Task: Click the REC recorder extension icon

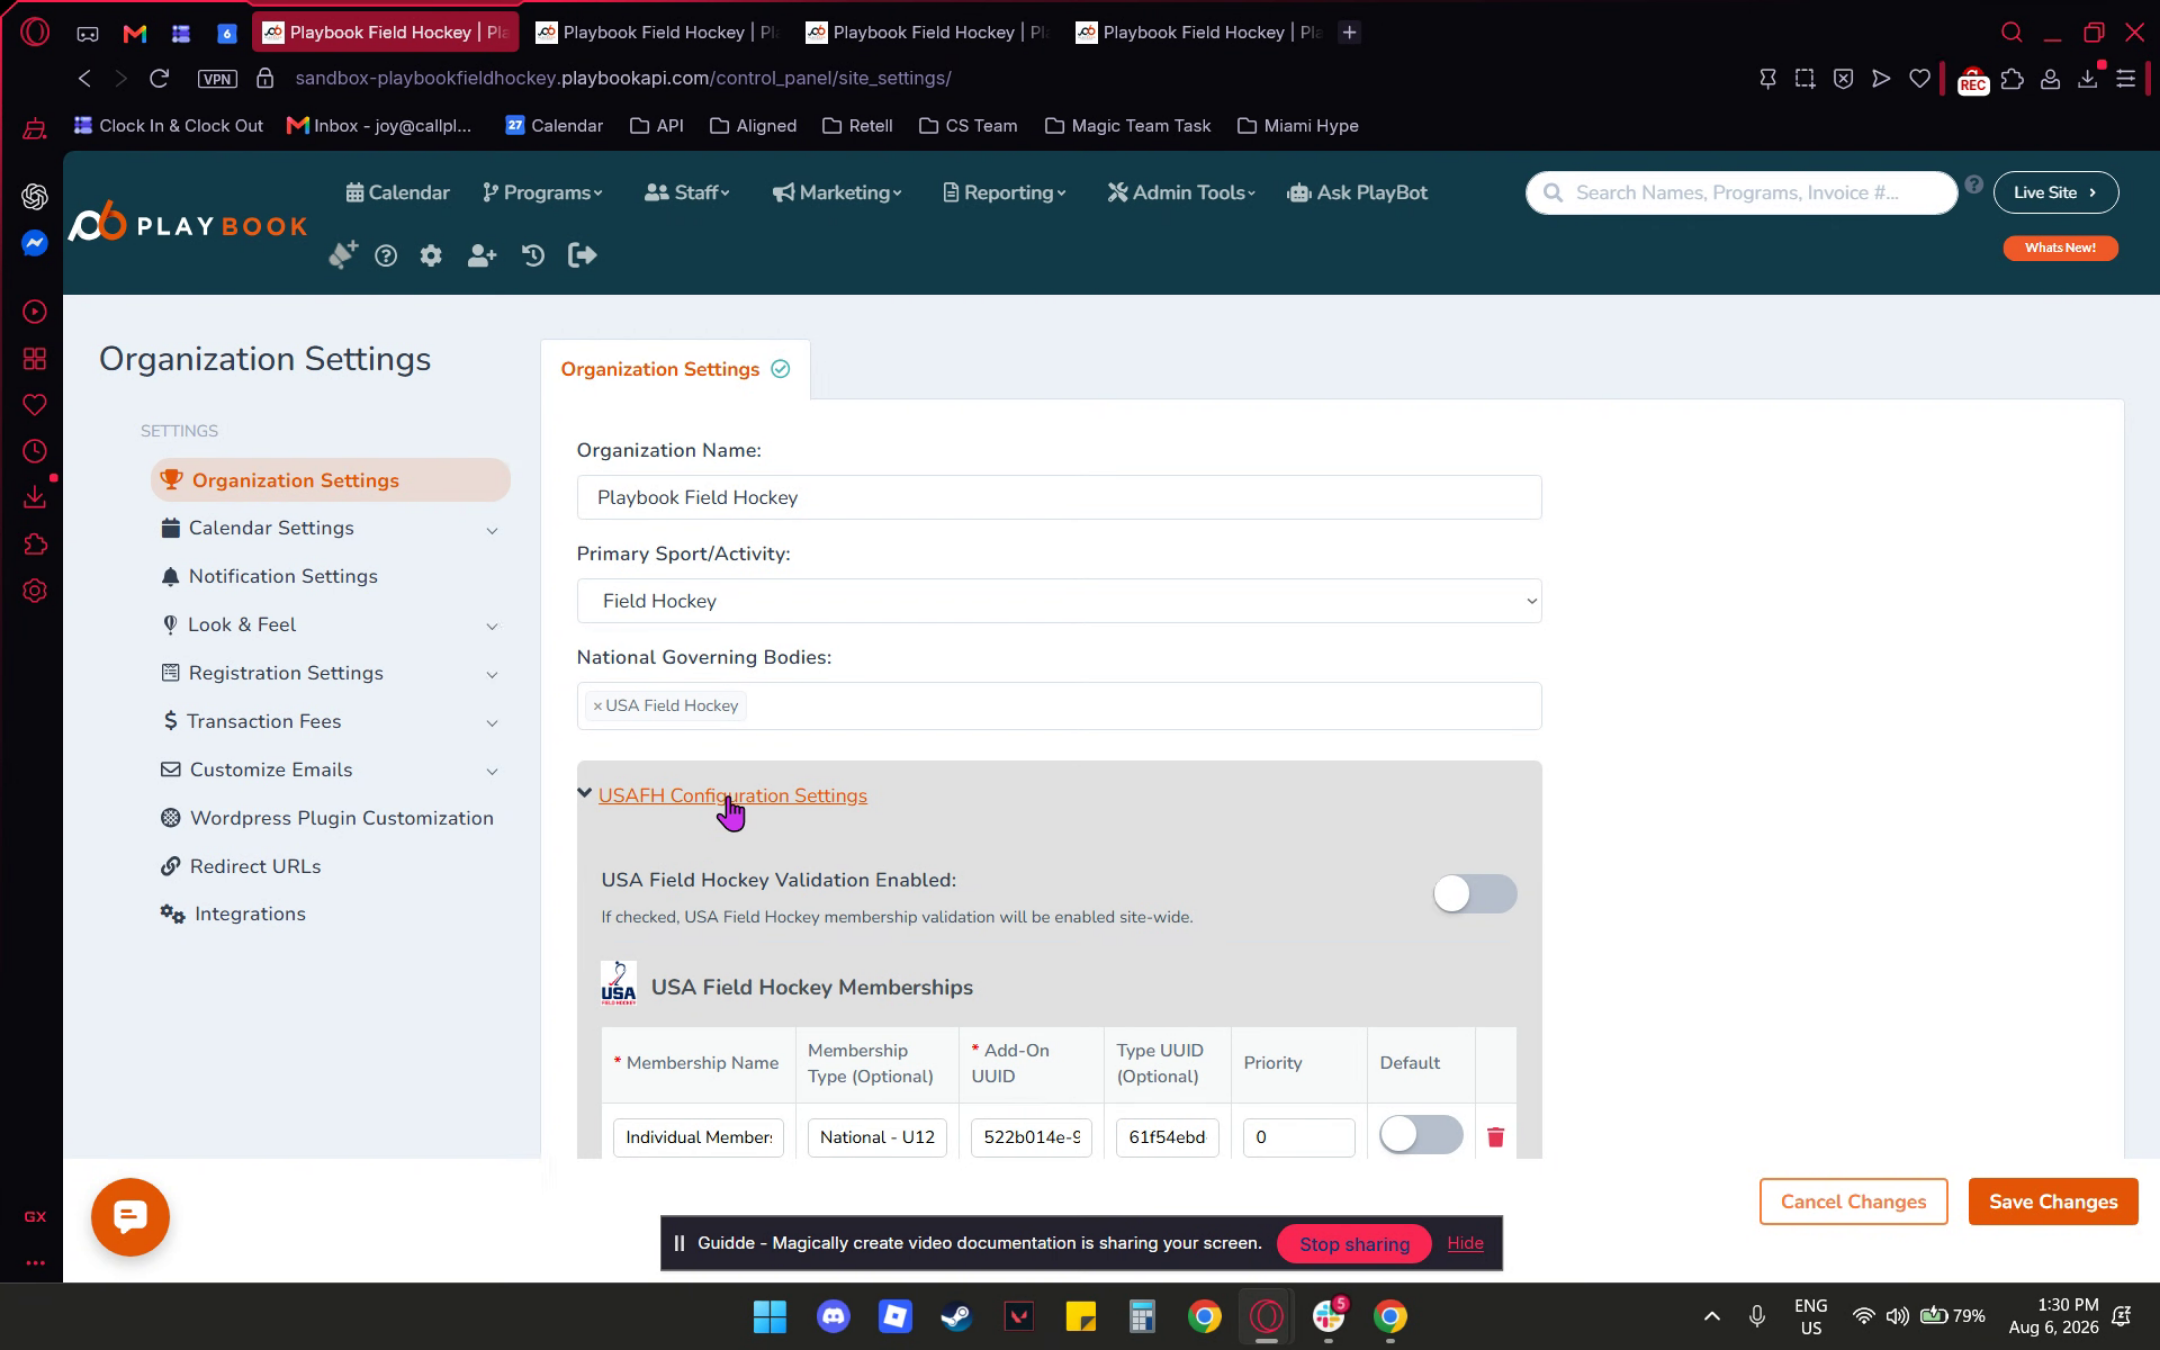Action: [x=1973, y=80]
